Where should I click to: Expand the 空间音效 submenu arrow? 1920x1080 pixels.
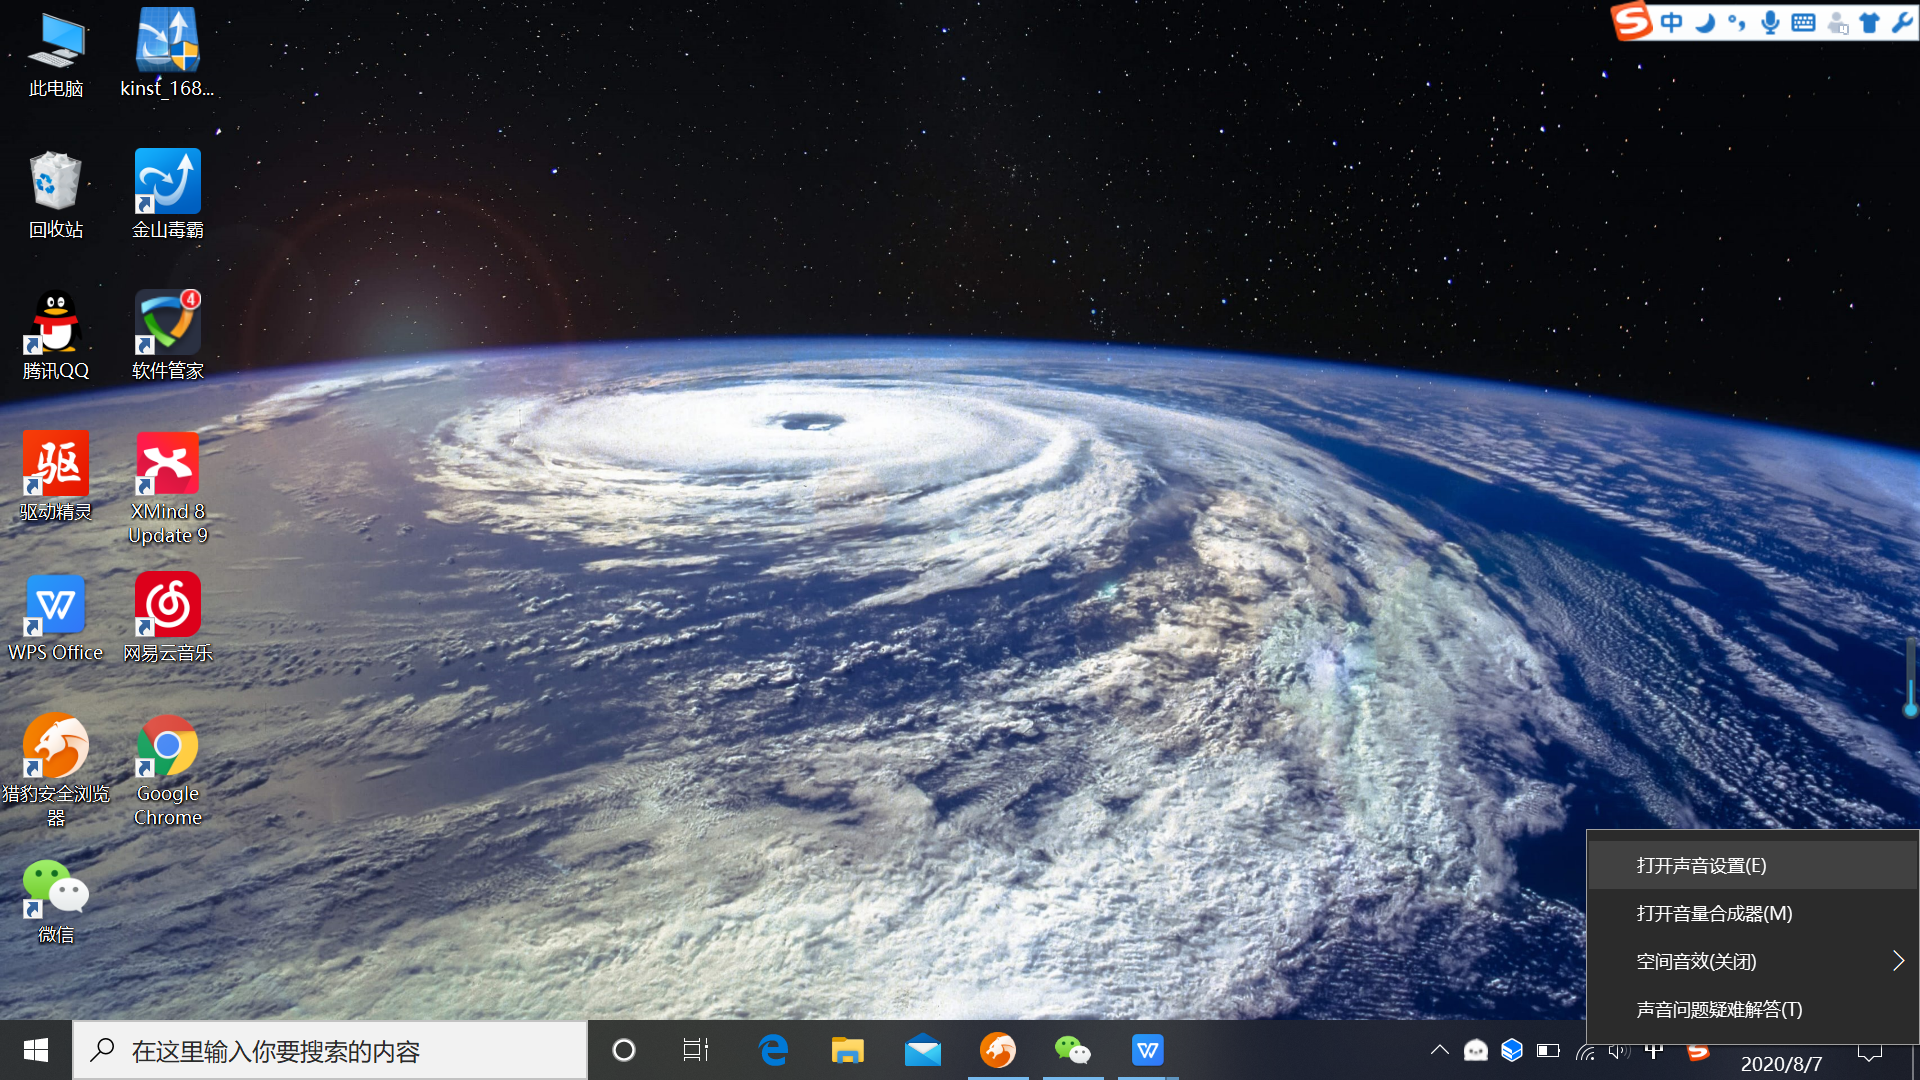(1898, 961)
